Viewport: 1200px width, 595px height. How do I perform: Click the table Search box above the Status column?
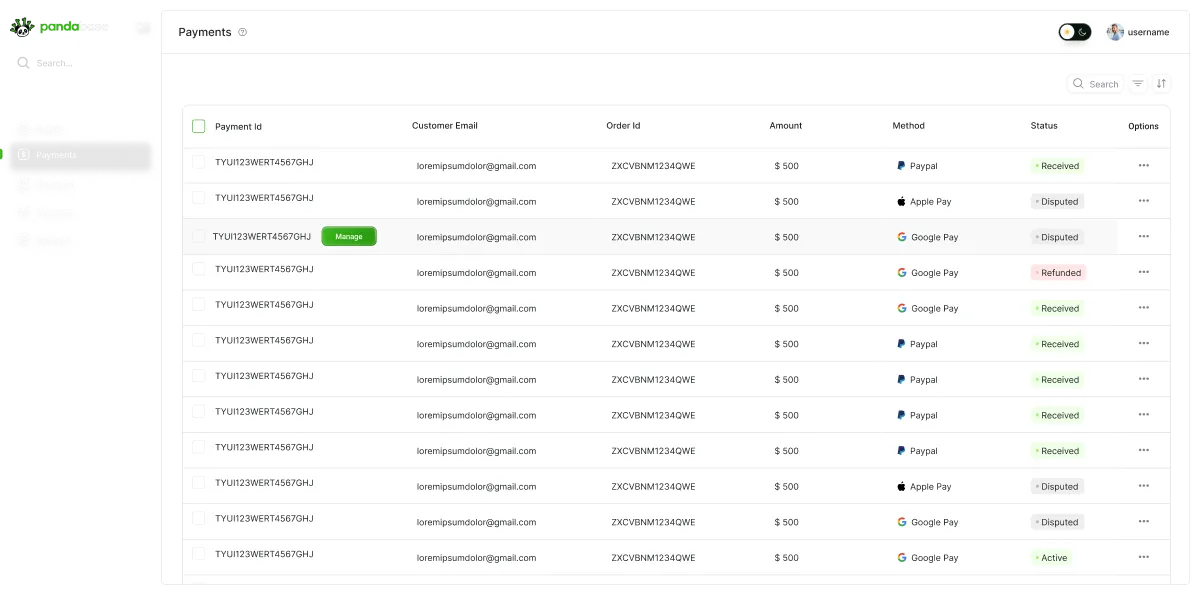click(1095, 84)
